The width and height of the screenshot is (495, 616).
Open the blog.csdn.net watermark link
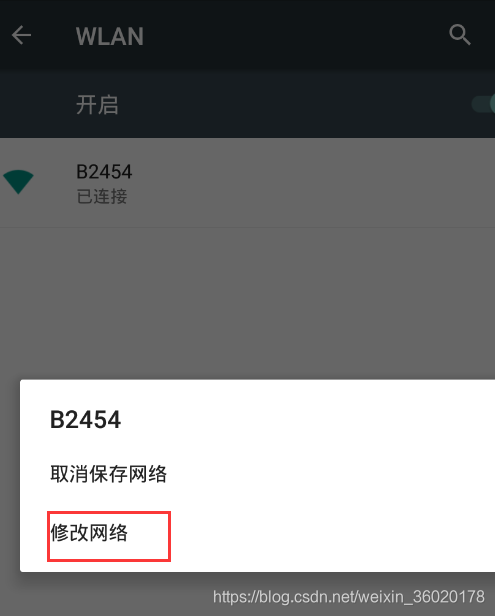click(x=348, y=597)
